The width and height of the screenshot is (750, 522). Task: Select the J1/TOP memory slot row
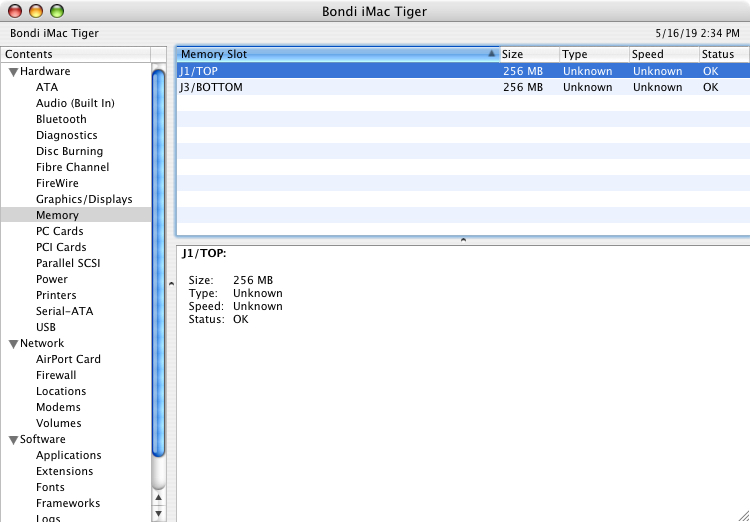click(463, 71)
